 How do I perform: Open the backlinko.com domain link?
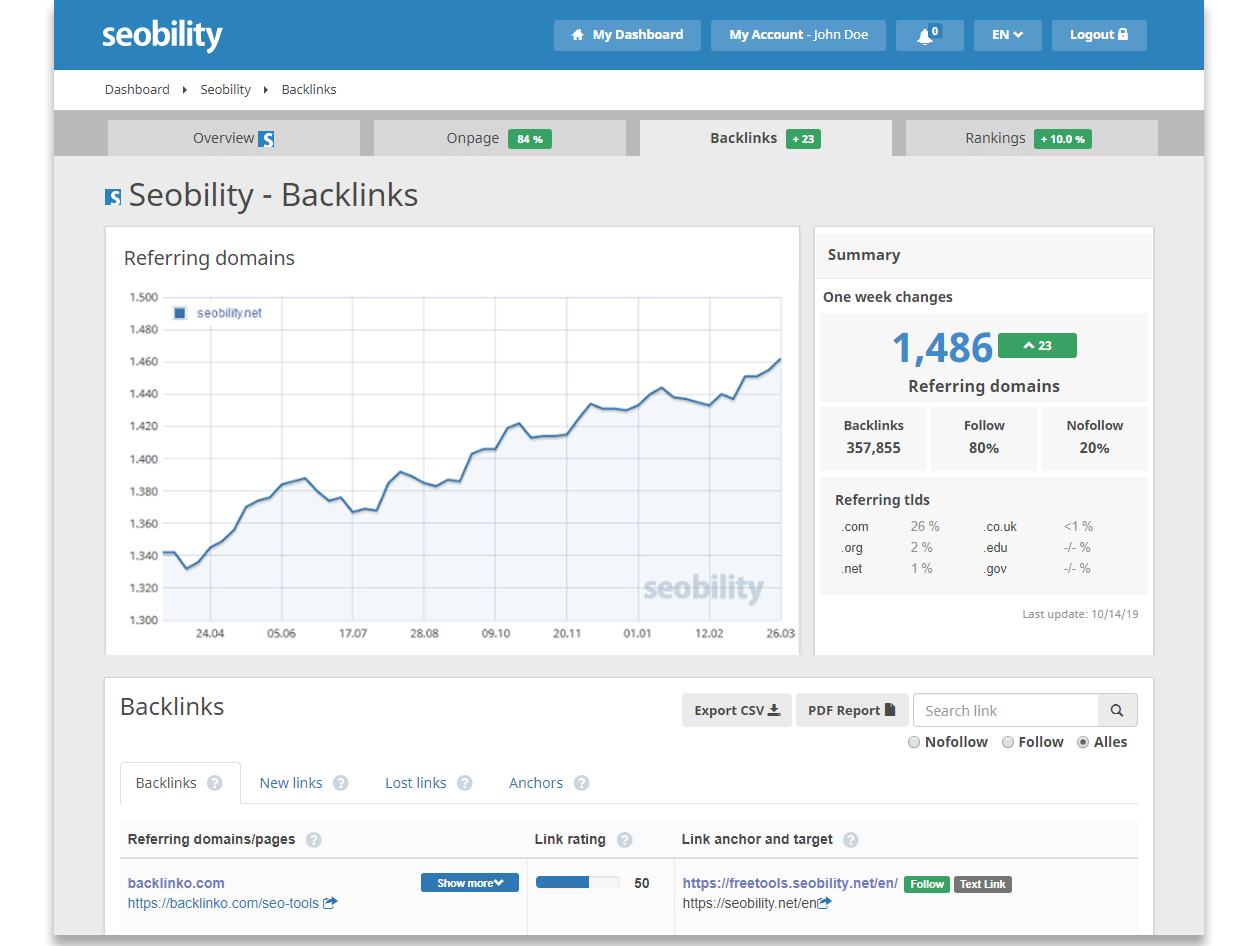point(176,883)
